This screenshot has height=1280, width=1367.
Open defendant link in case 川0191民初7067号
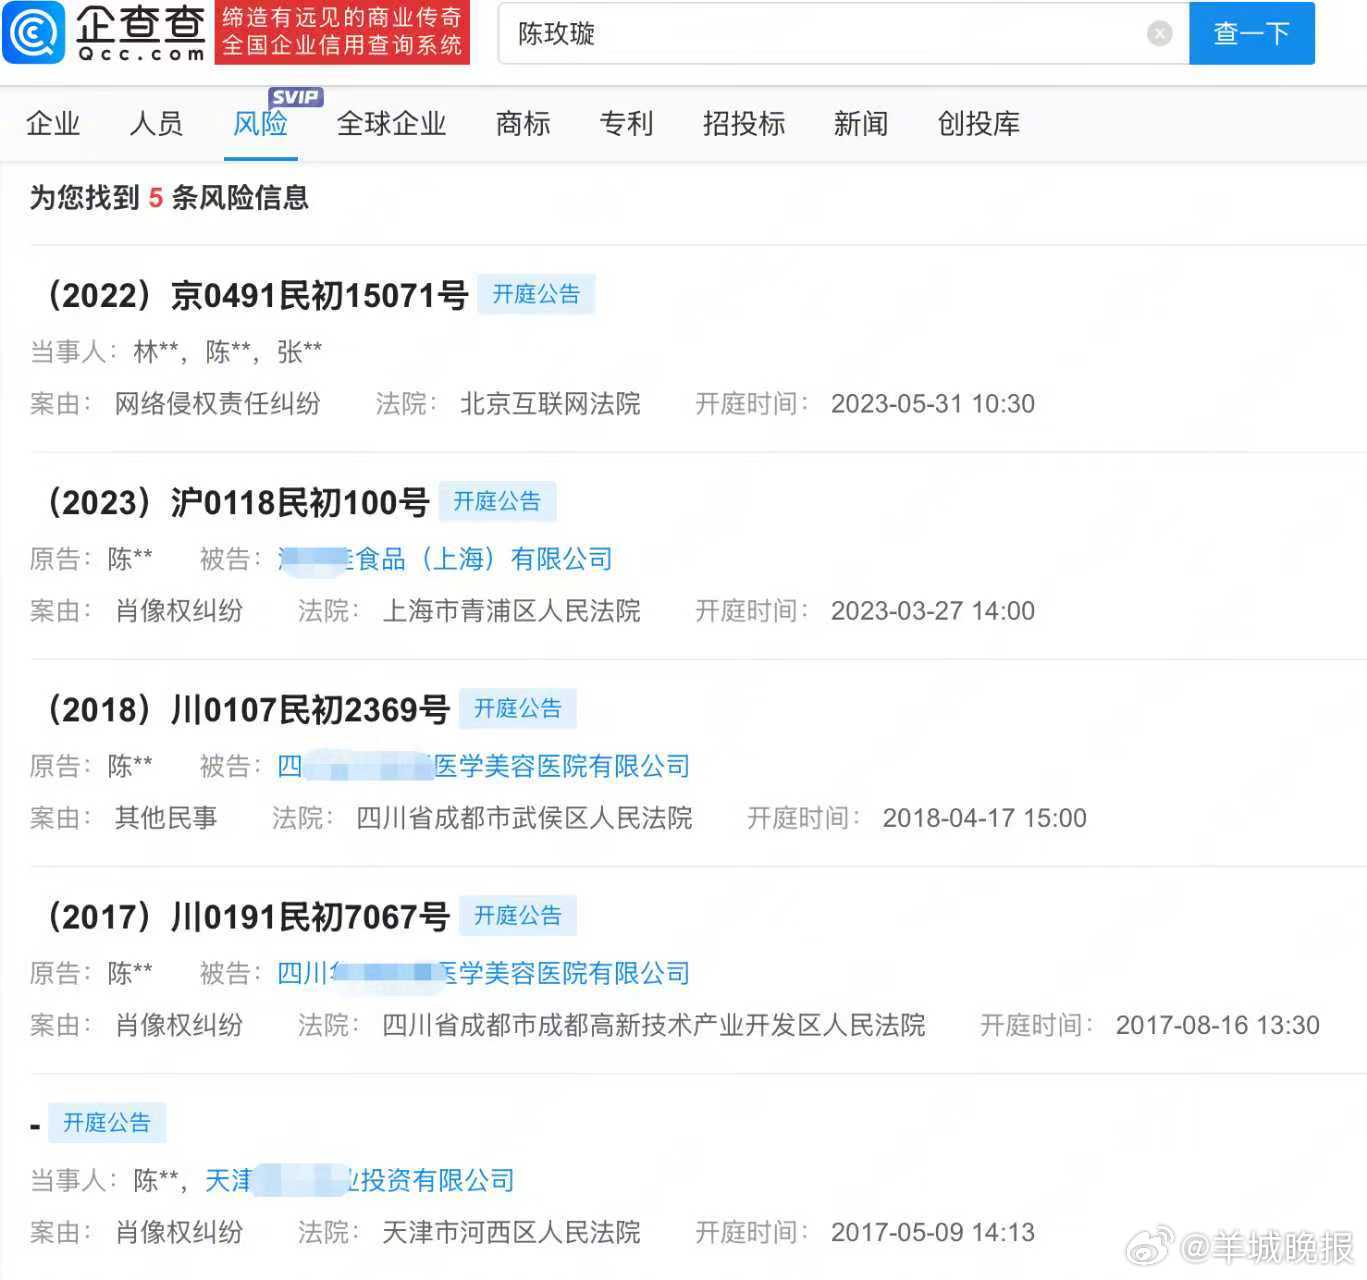[484, 973]
